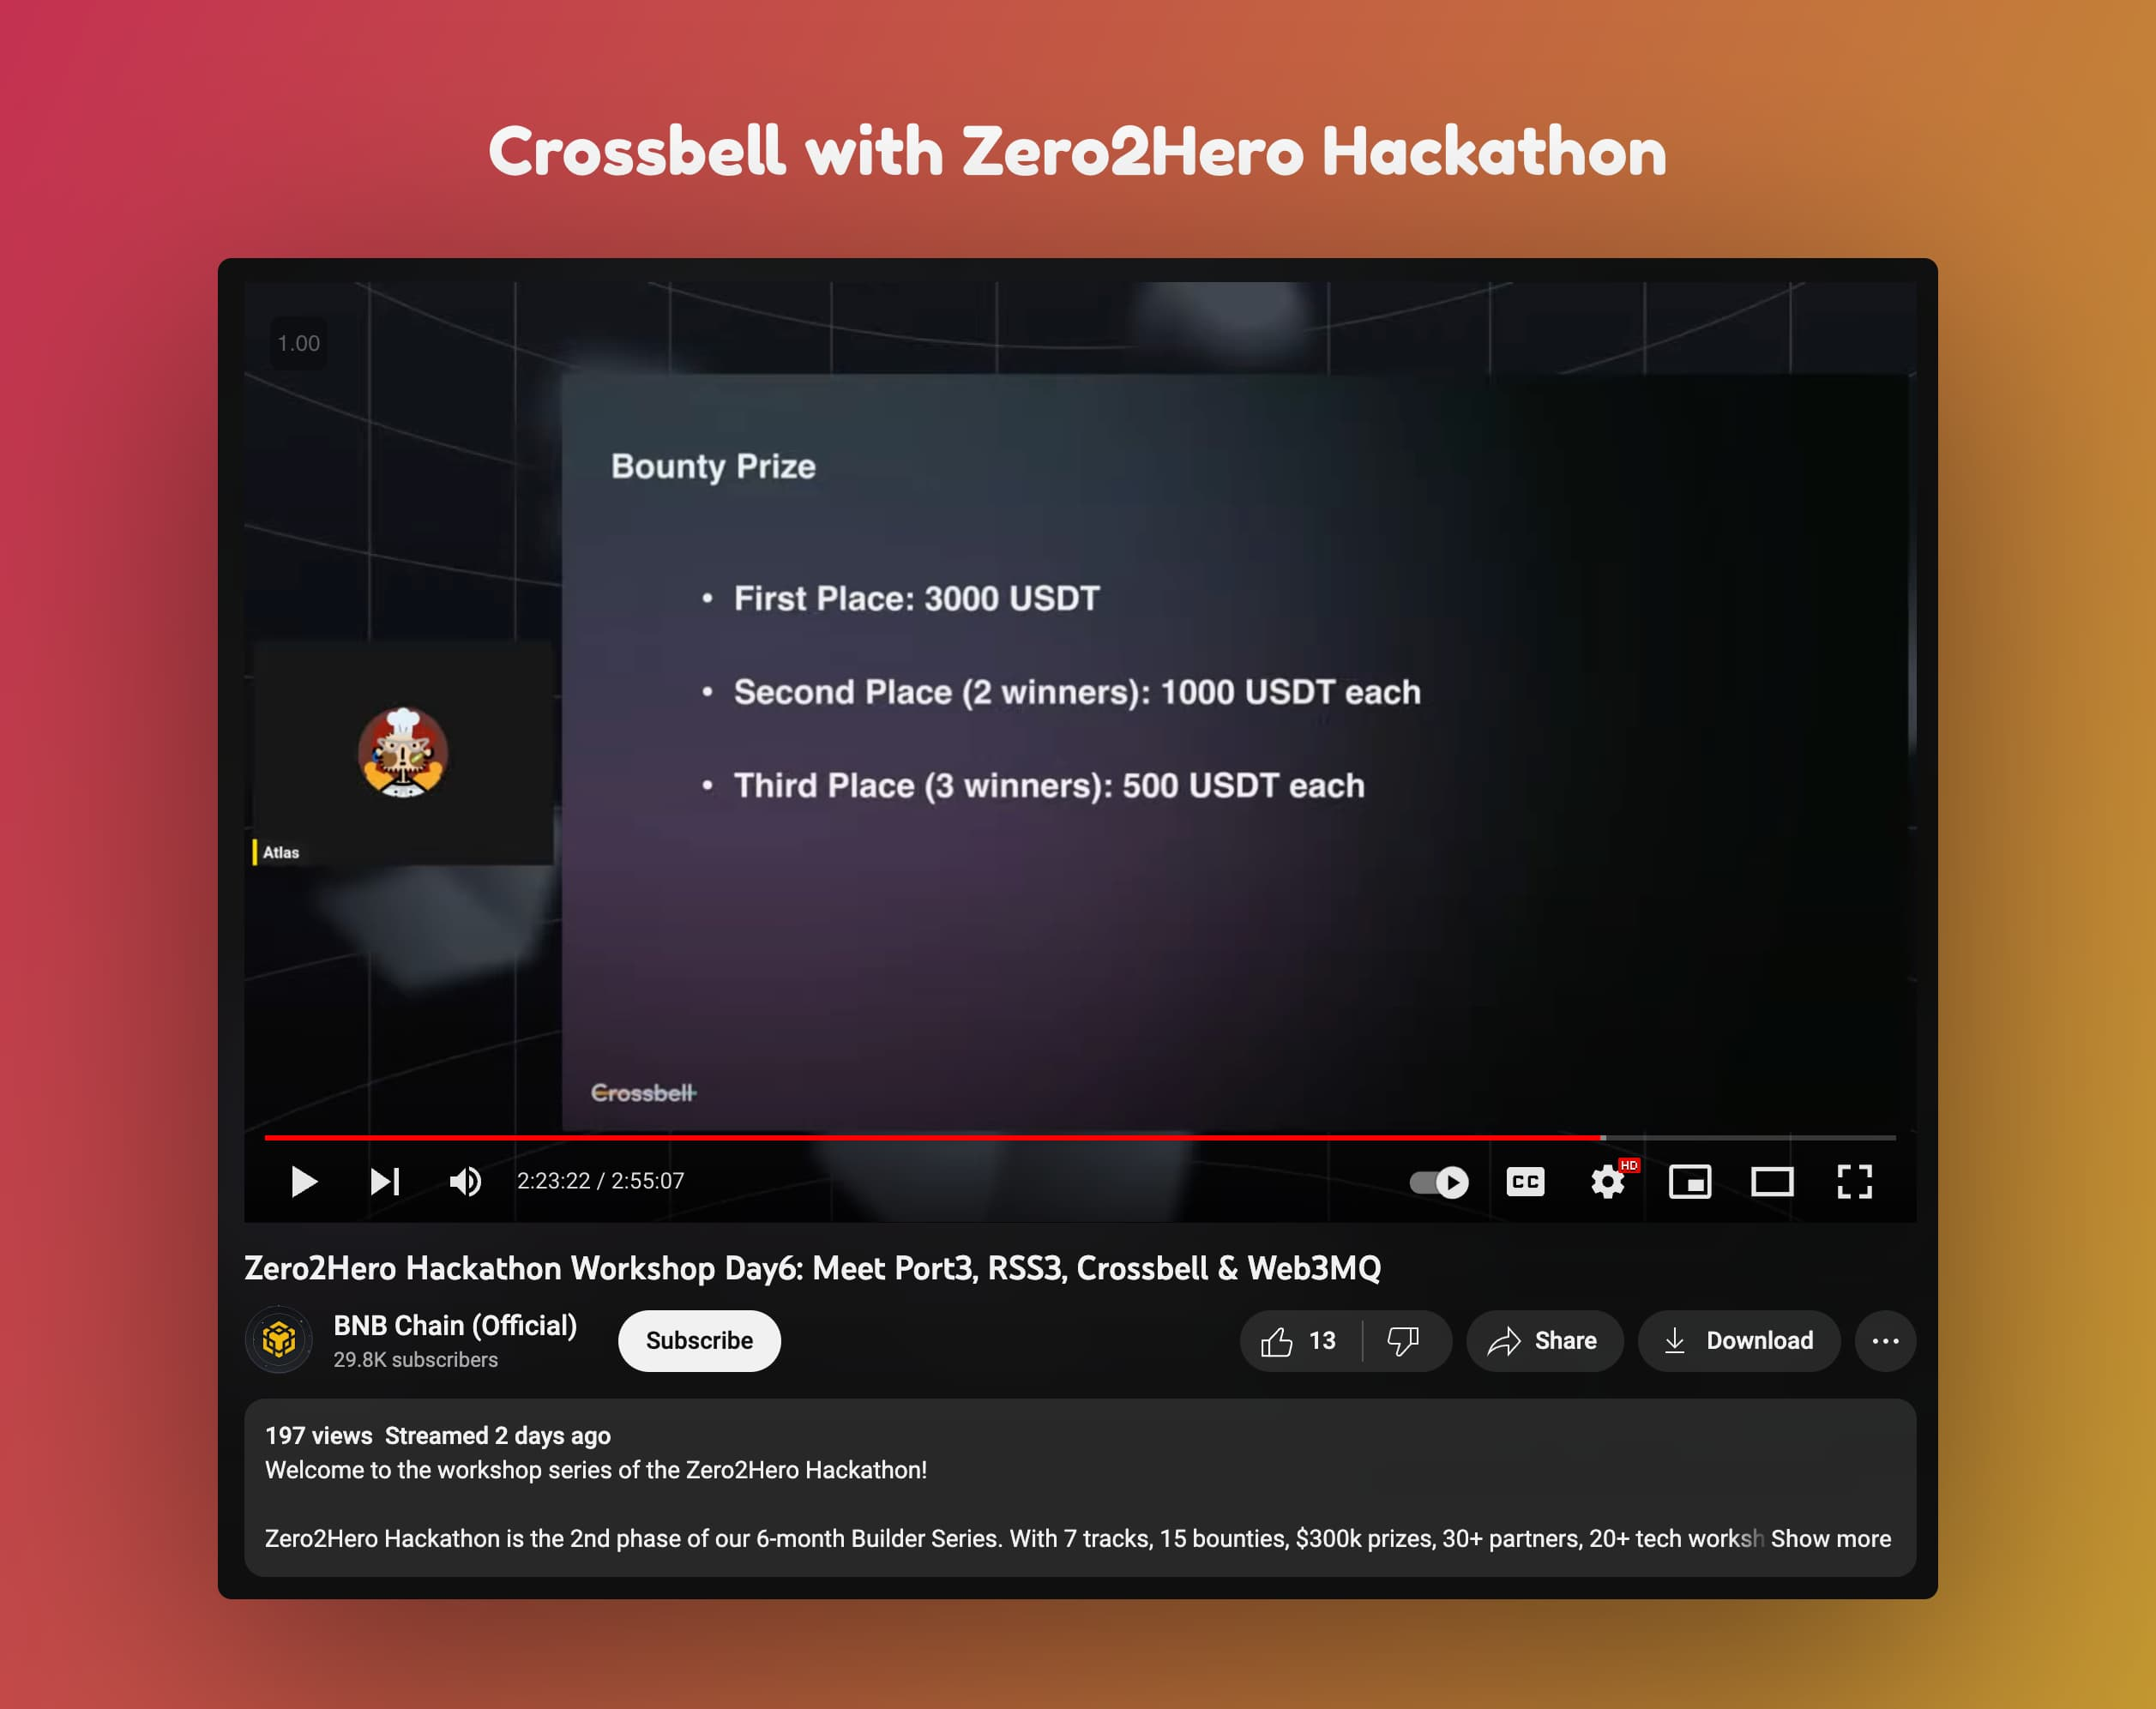Toggle miniplayer view mode
This screenshot has width=2156, height=1709.
coord(1690,1182)
